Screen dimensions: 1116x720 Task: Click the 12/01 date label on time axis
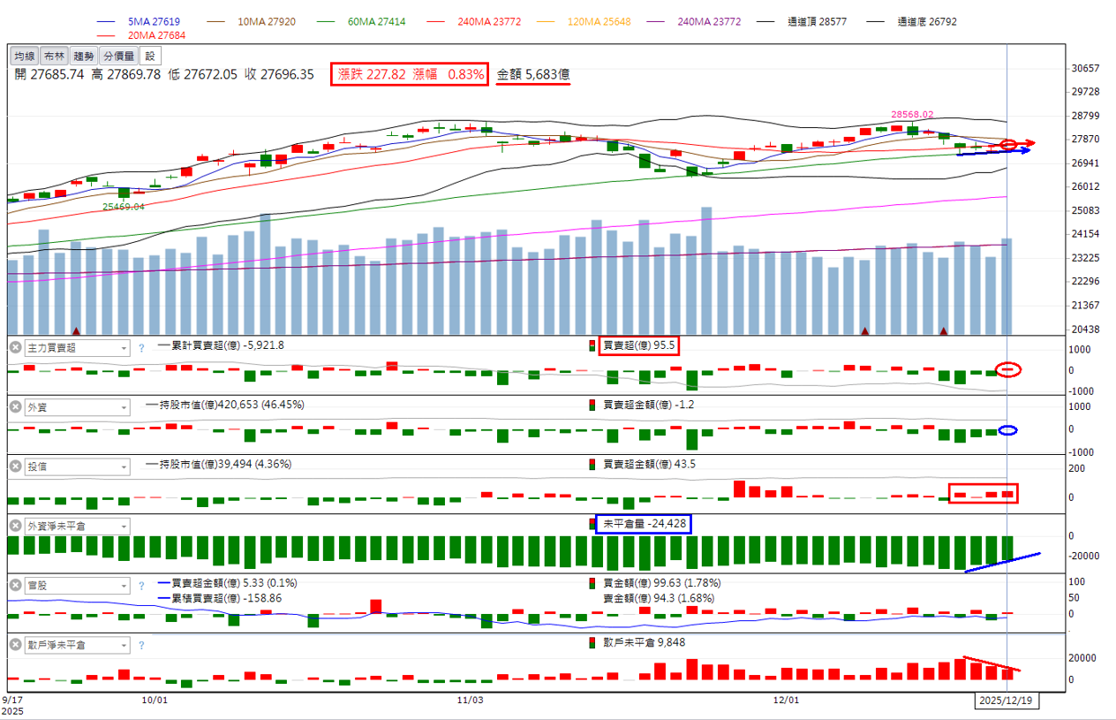pyautogui.click(x=786, y=700)
